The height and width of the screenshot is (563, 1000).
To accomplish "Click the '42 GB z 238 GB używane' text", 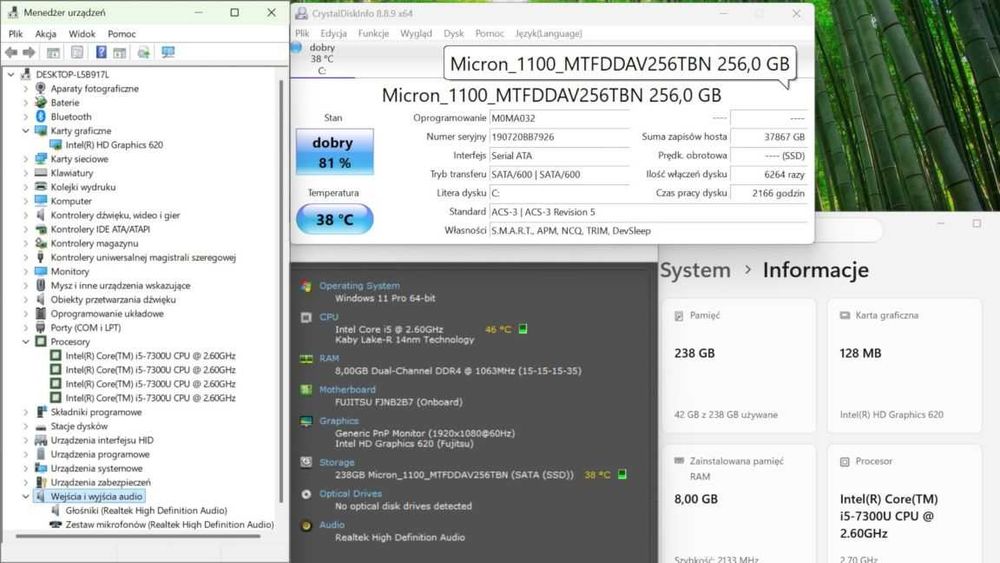I will (x=726, y=414).
